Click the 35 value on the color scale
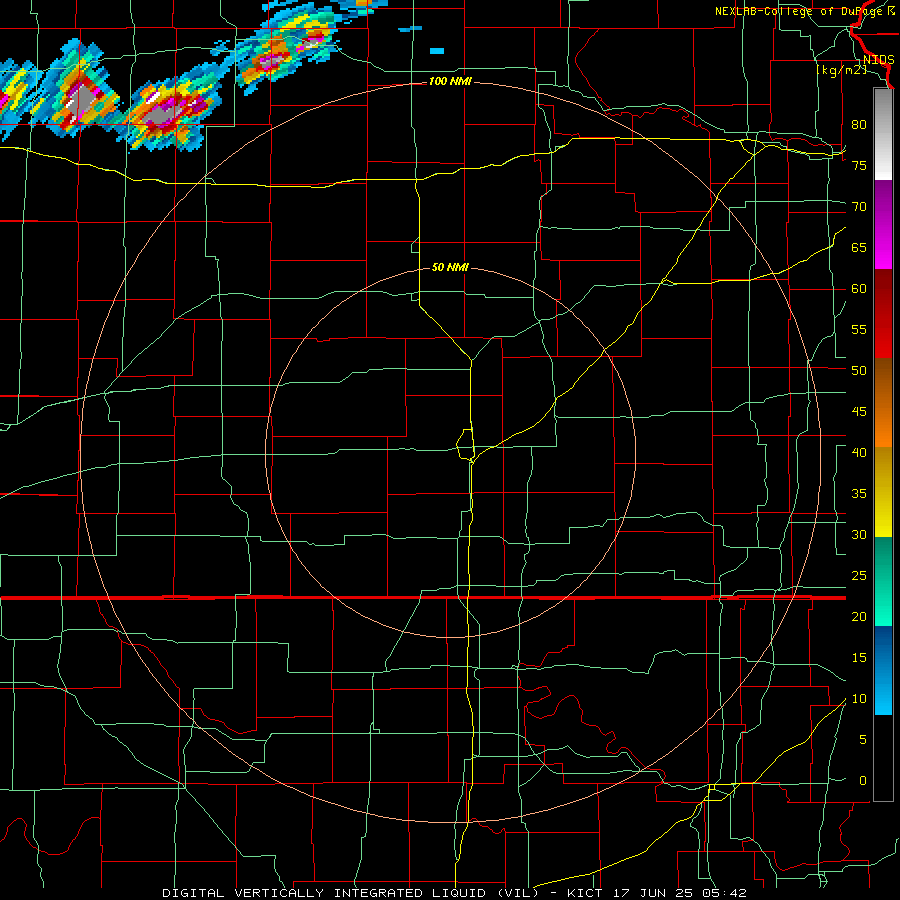Image resolution: width=900 pixels, height=900 pixels. click(x=859, y=494)
